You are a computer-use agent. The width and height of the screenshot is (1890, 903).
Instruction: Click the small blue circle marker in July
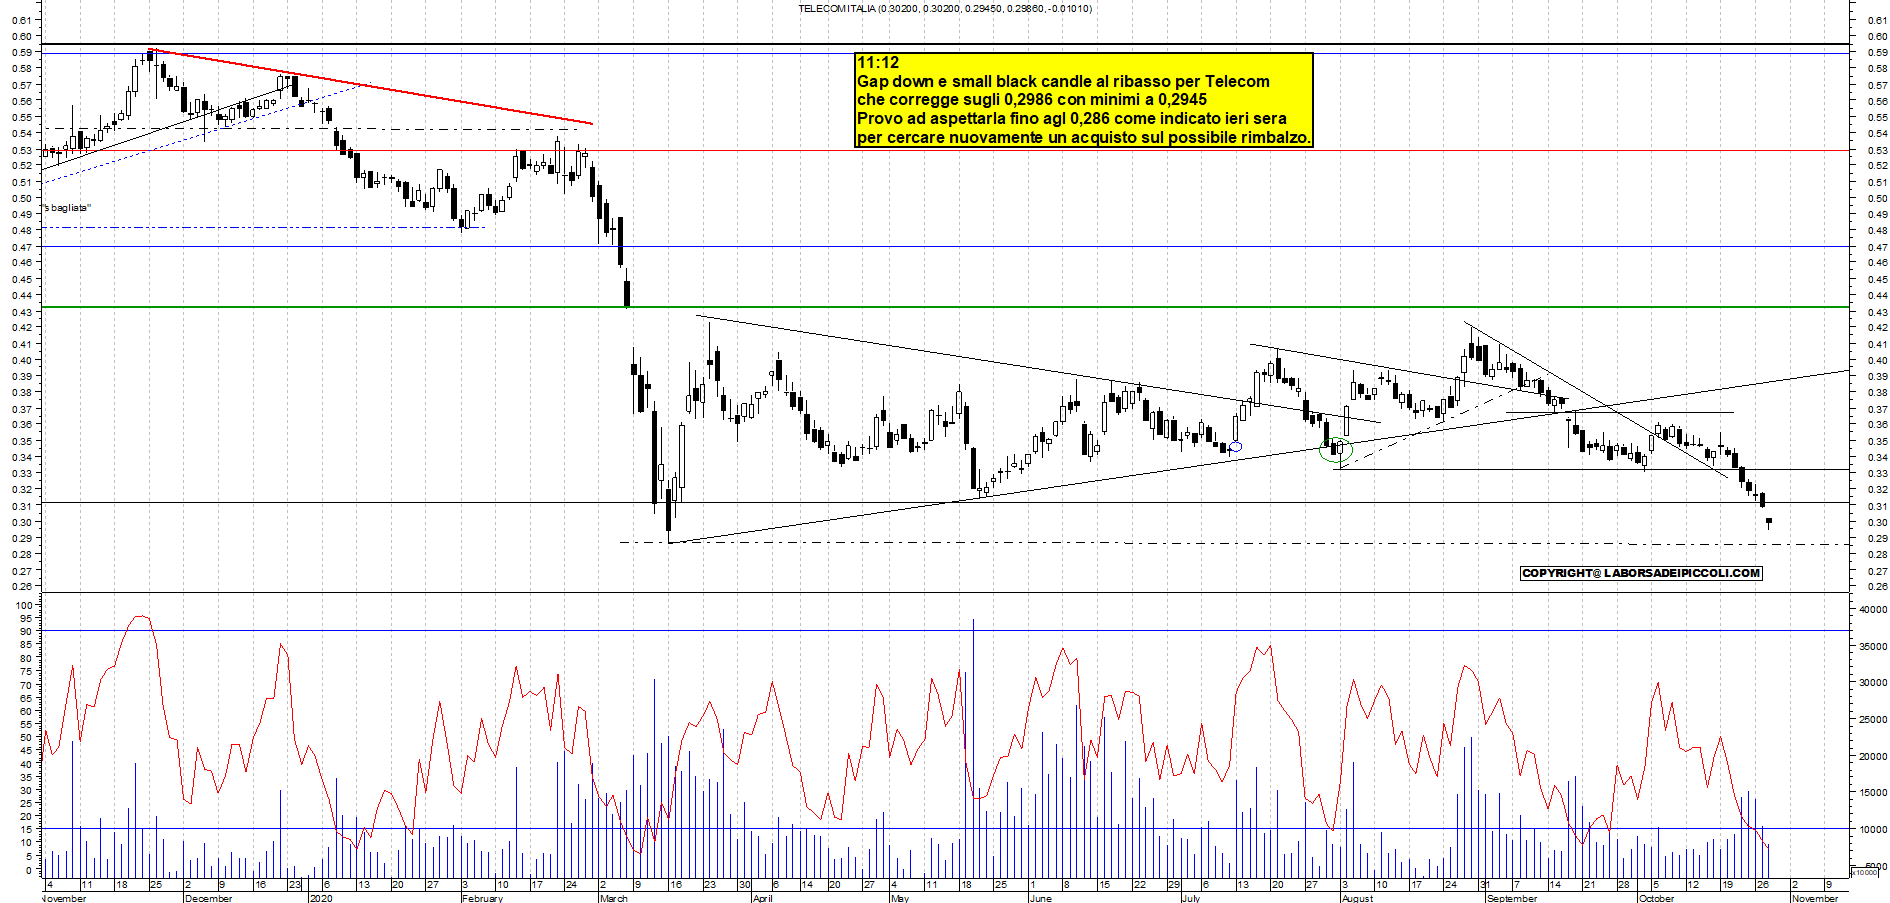click(x=1236, y=447)
